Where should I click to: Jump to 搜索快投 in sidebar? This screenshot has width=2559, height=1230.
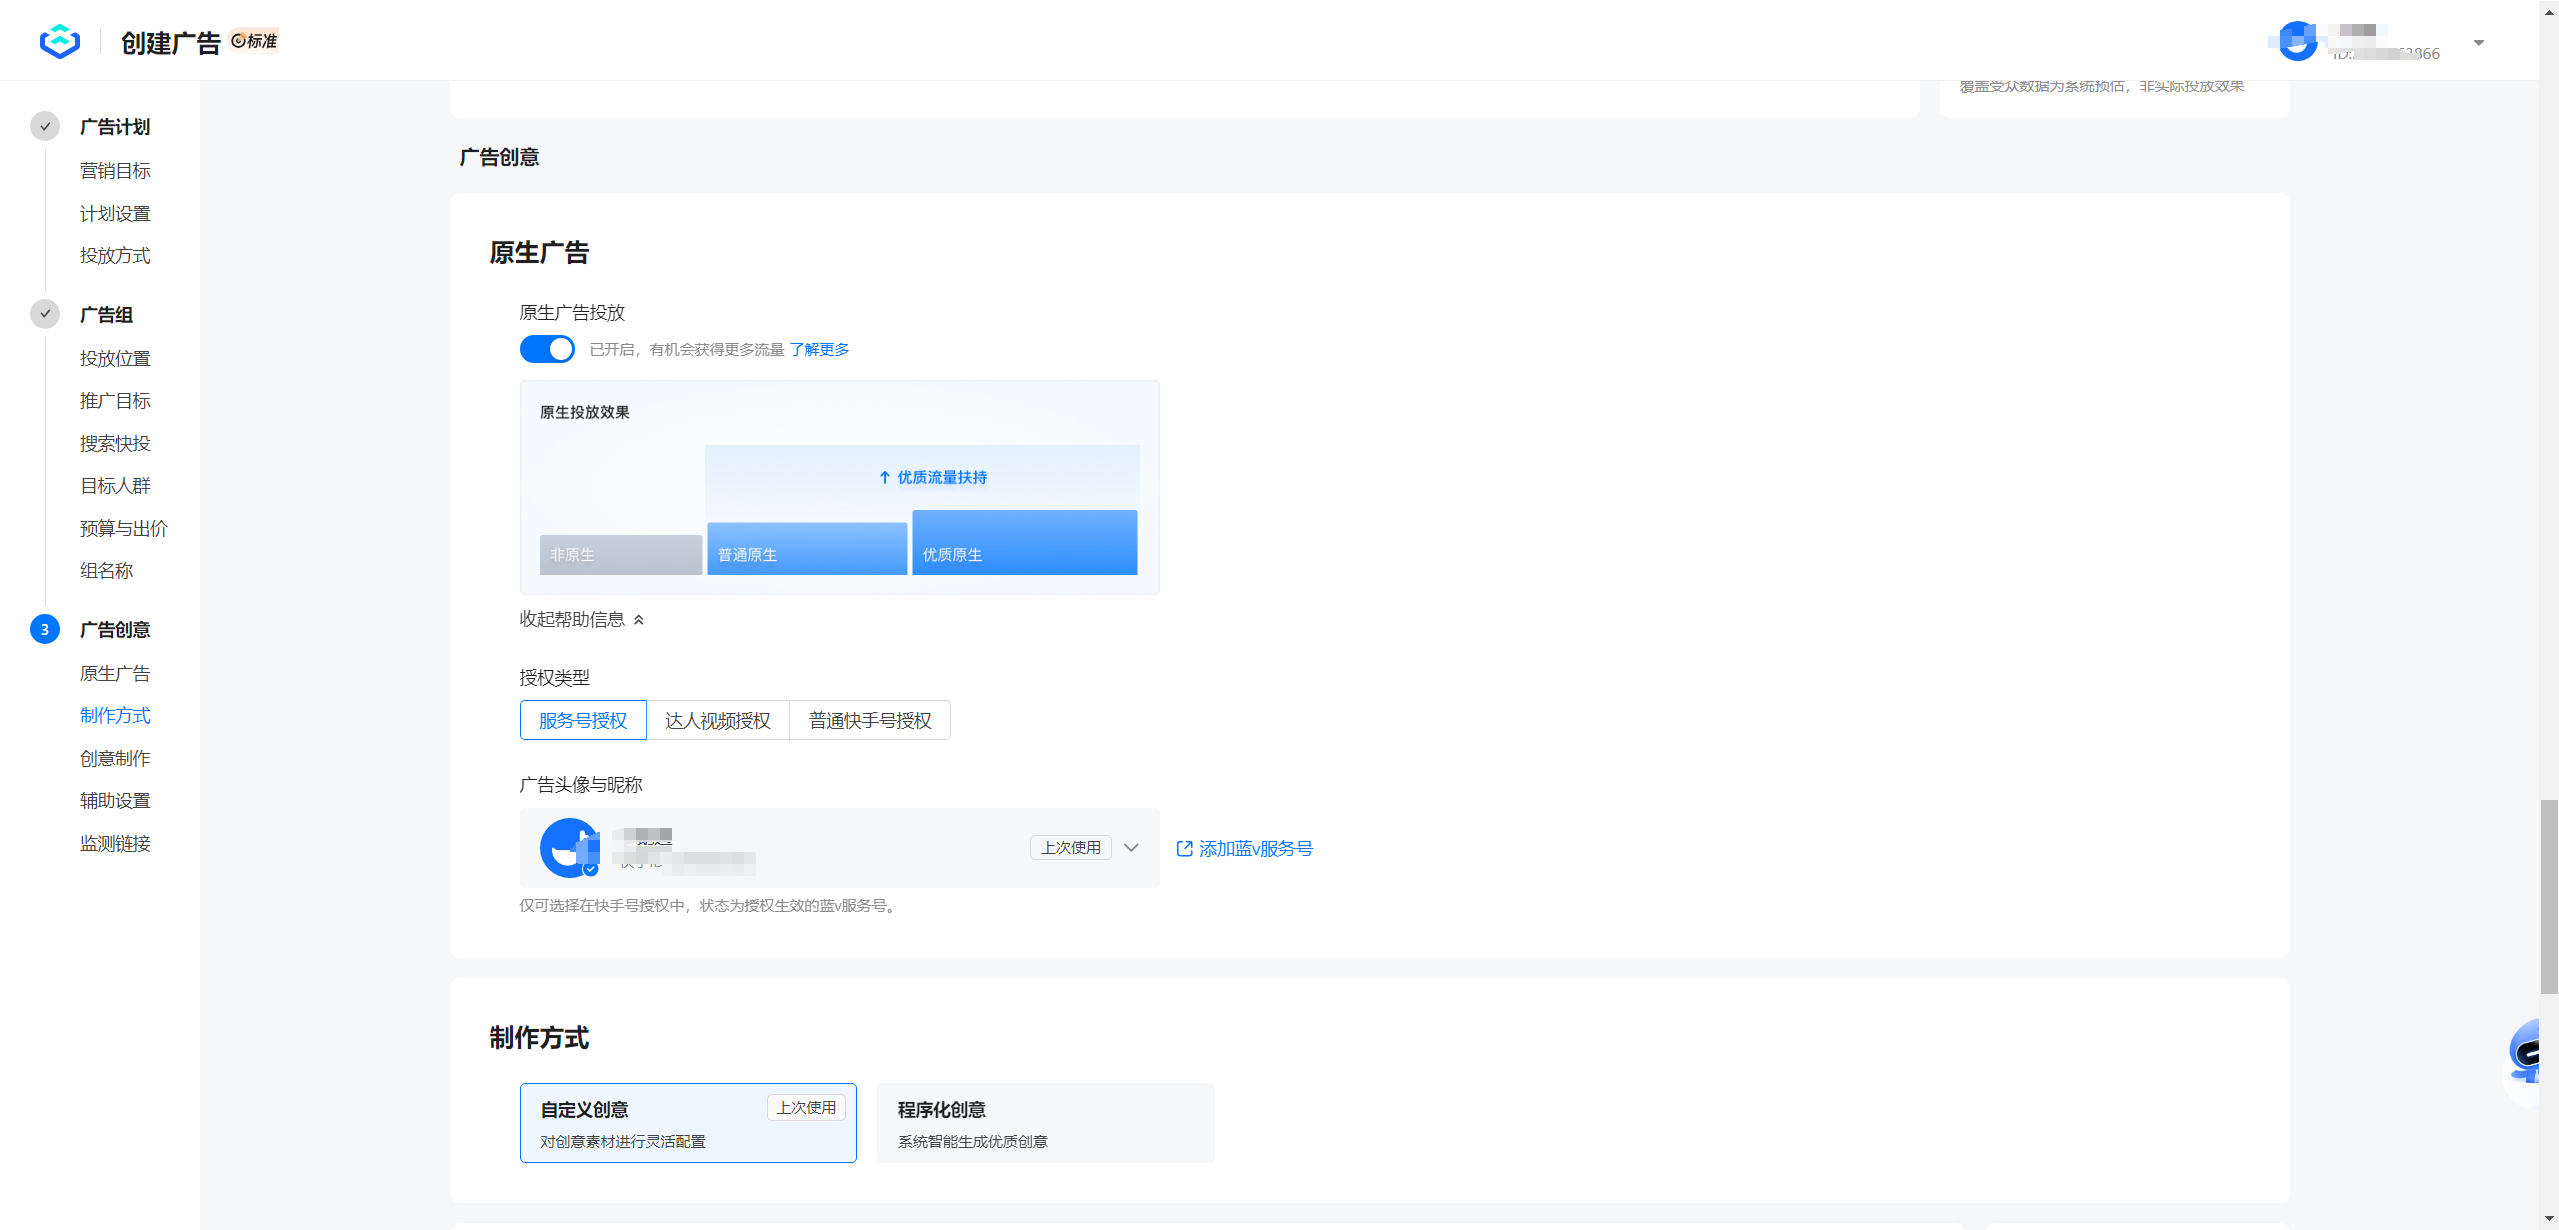point(115,443)
